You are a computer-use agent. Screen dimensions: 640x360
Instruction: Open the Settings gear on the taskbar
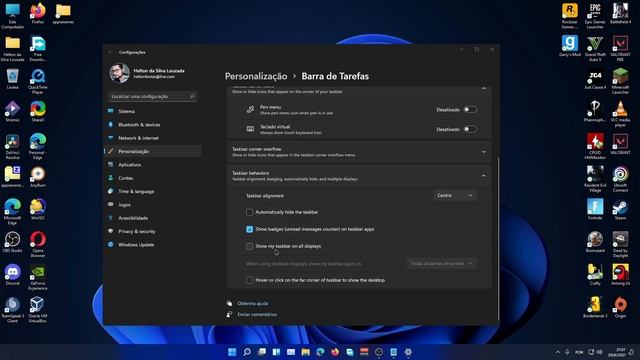tap(408, 352)
